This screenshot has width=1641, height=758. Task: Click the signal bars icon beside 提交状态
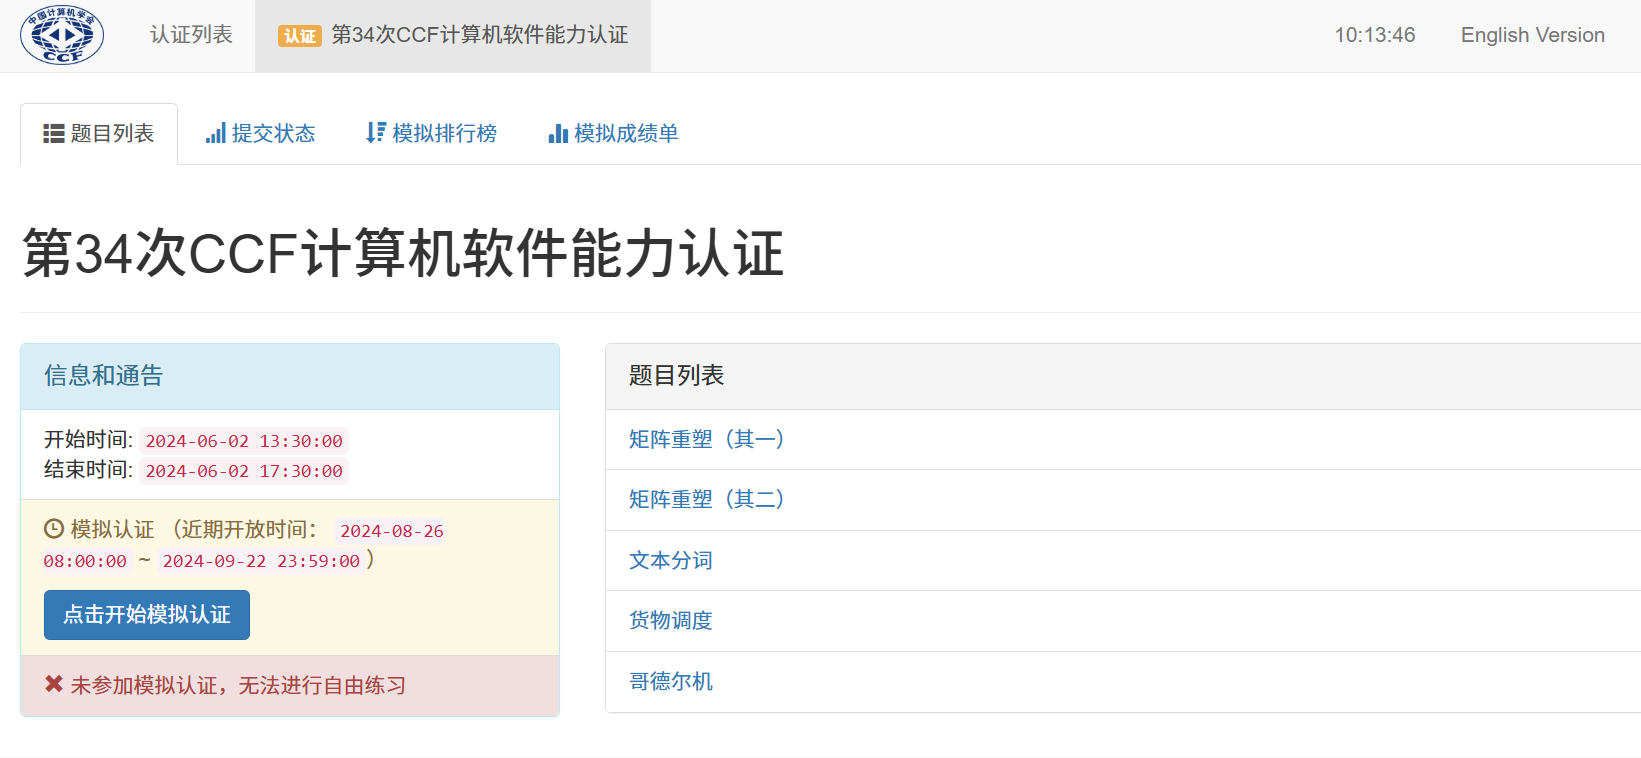215,134
